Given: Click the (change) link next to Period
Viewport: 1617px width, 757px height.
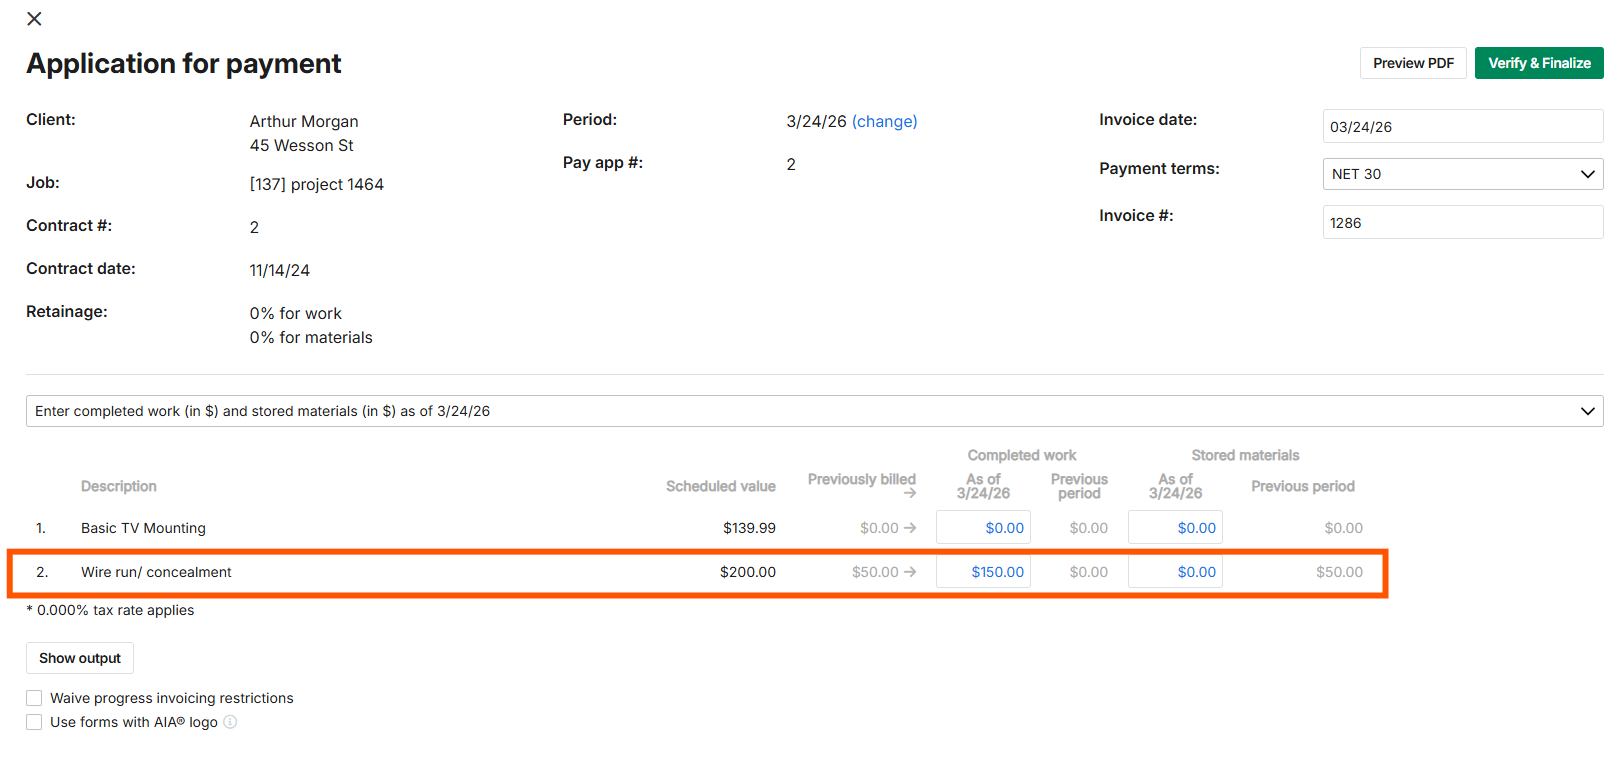Looking at the screenshot, I should [x=884, y=121].
